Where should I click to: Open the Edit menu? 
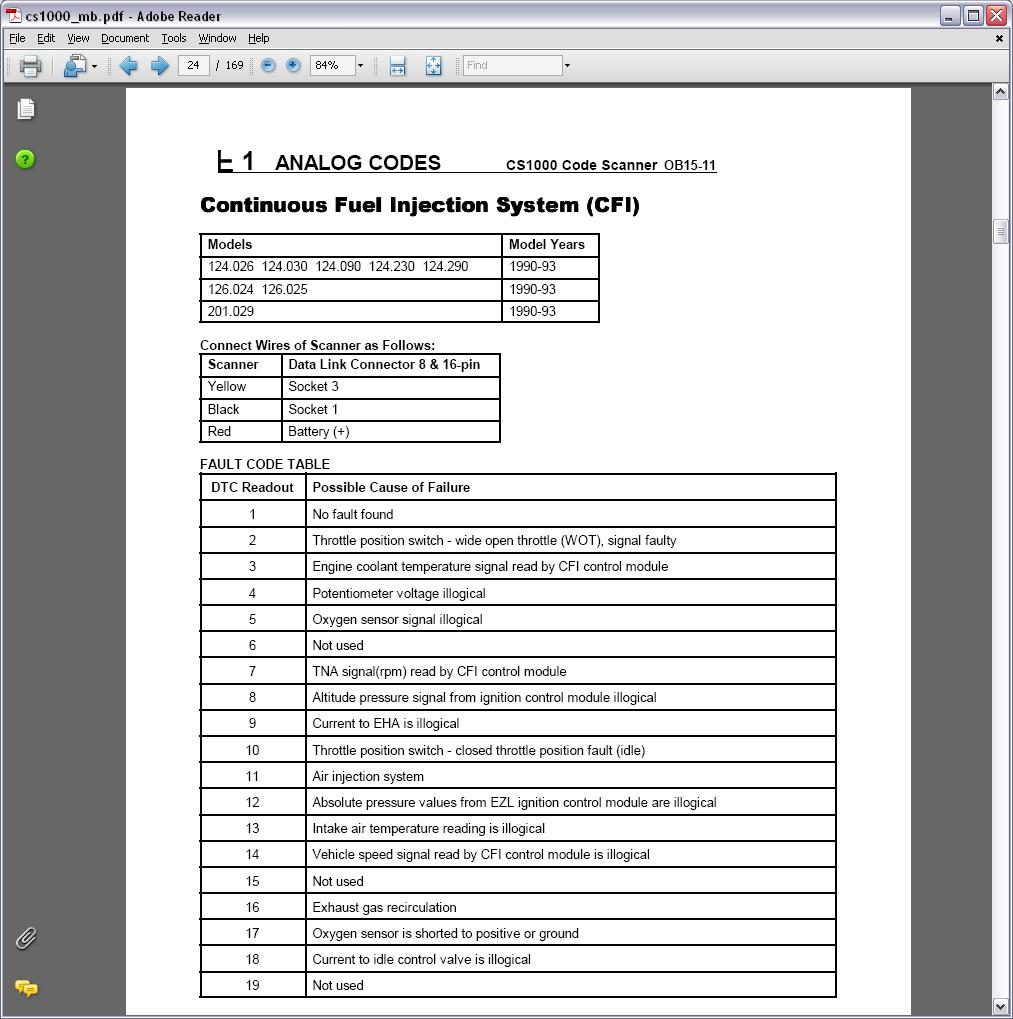pos(45,38)
